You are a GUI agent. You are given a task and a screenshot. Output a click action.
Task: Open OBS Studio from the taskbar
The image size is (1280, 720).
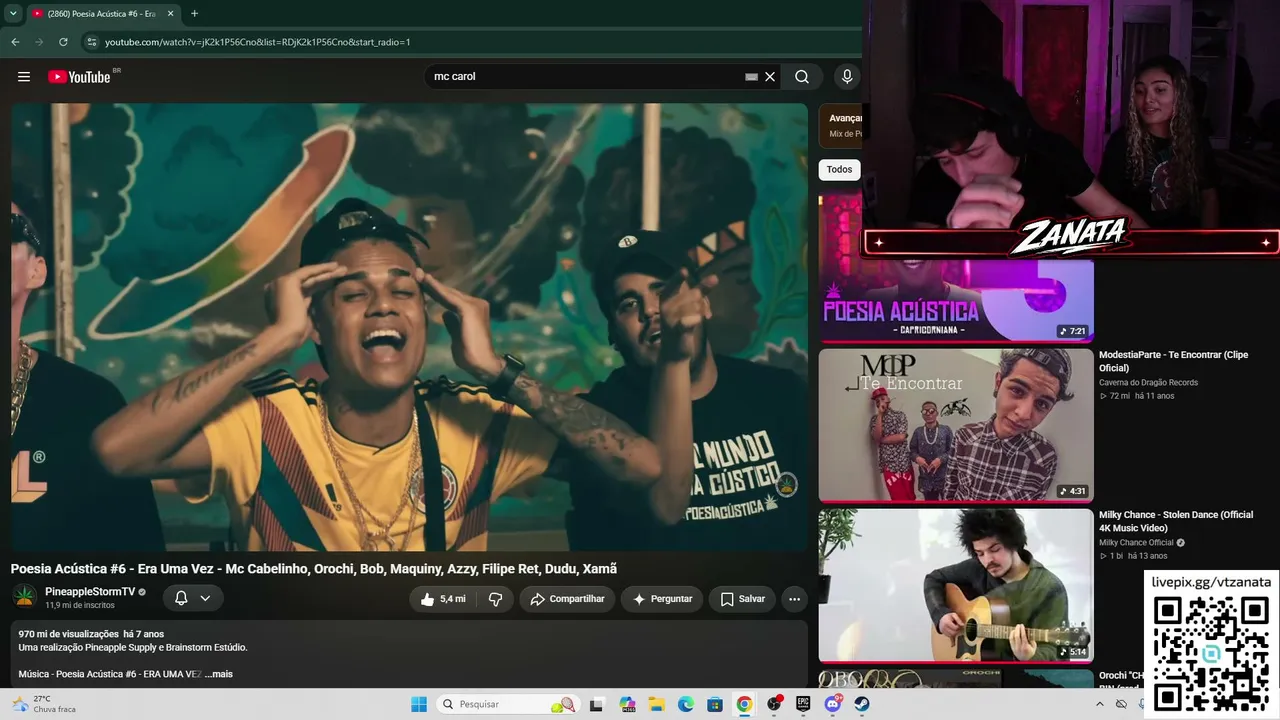pyautogui.click(x=774, y=704)
